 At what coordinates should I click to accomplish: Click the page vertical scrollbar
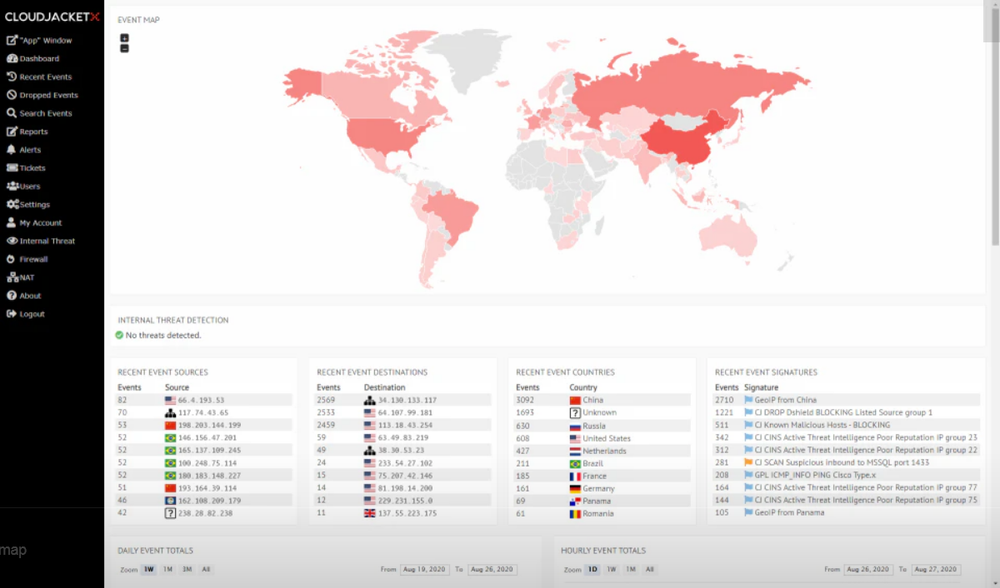tap(994, 128)
